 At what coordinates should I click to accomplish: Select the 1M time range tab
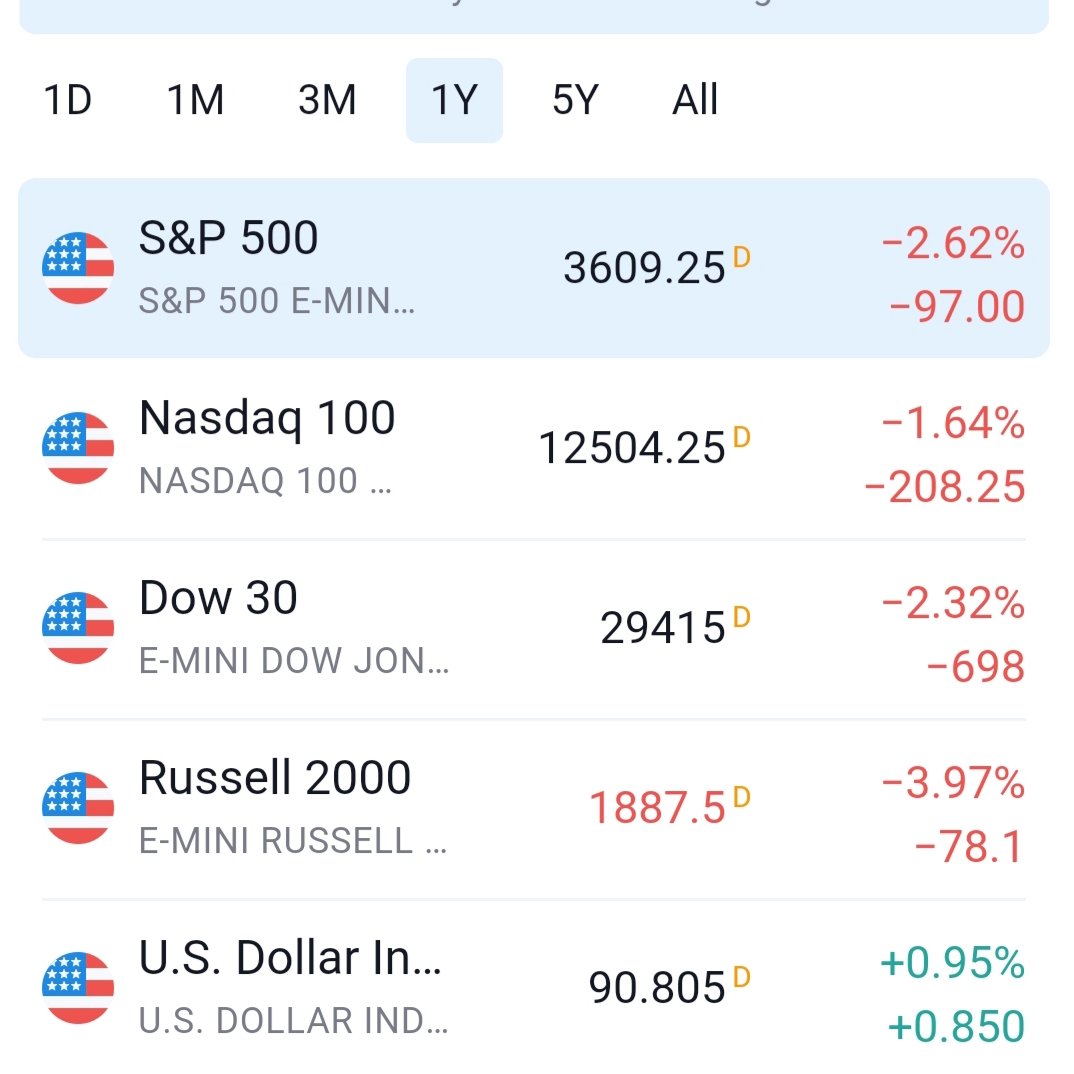(x=195, y=101)
